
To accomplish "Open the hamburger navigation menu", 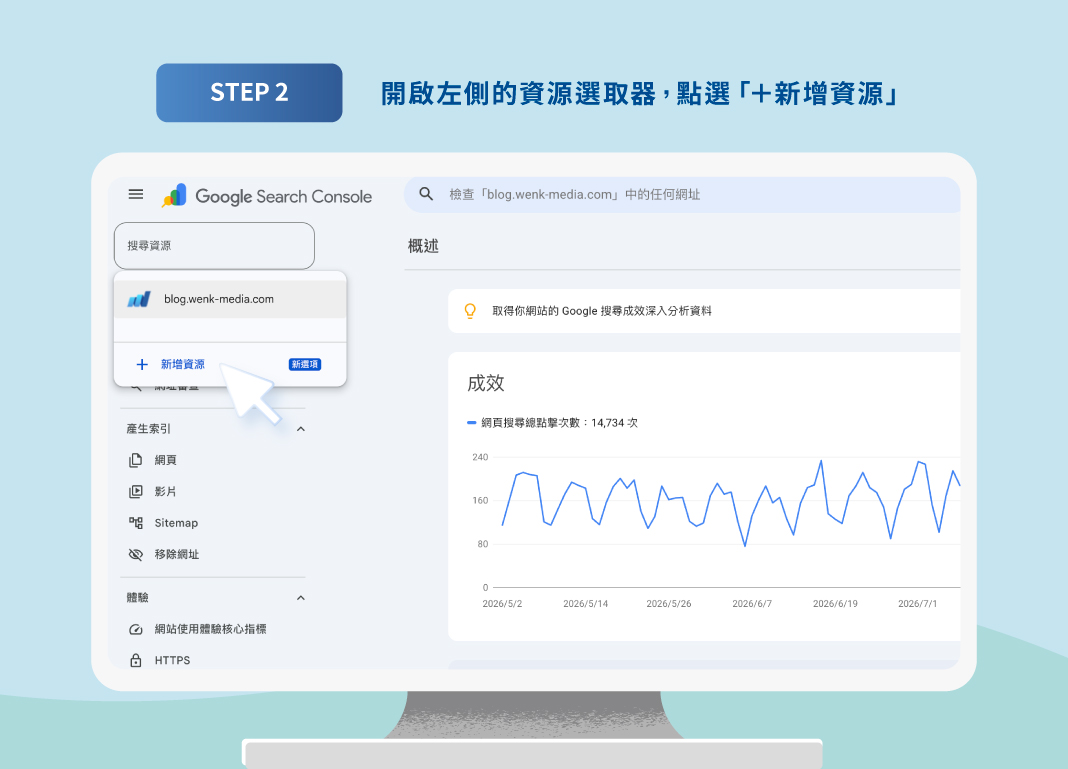I will click(136, 194).
